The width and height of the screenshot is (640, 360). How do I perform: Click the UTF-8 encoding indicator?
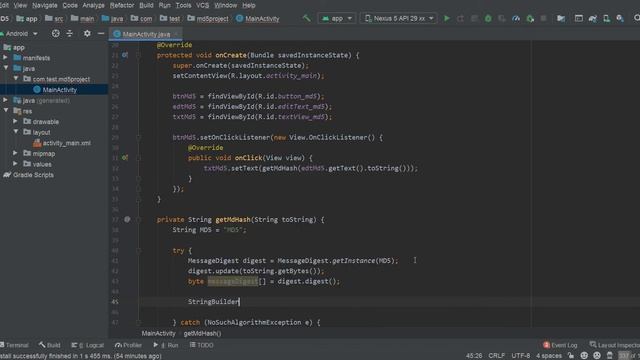[x=520, y=356]
